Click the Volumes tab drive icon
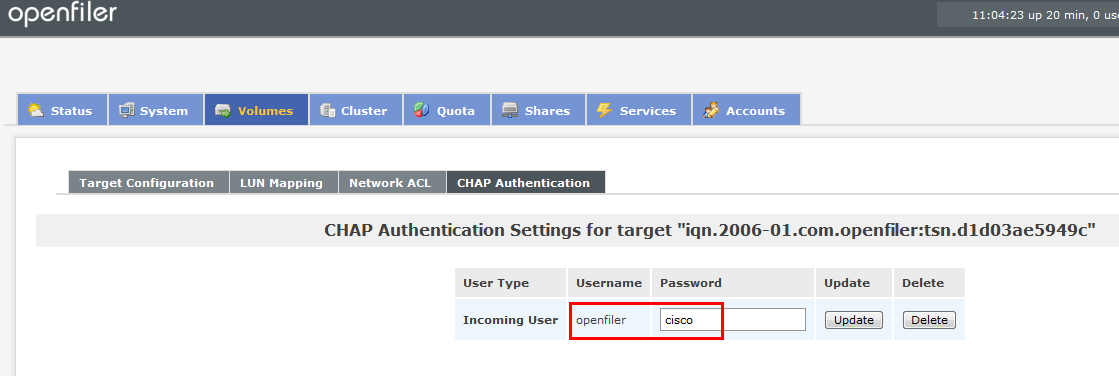This screenshot has height=376, width=1119. click(223, 111)
